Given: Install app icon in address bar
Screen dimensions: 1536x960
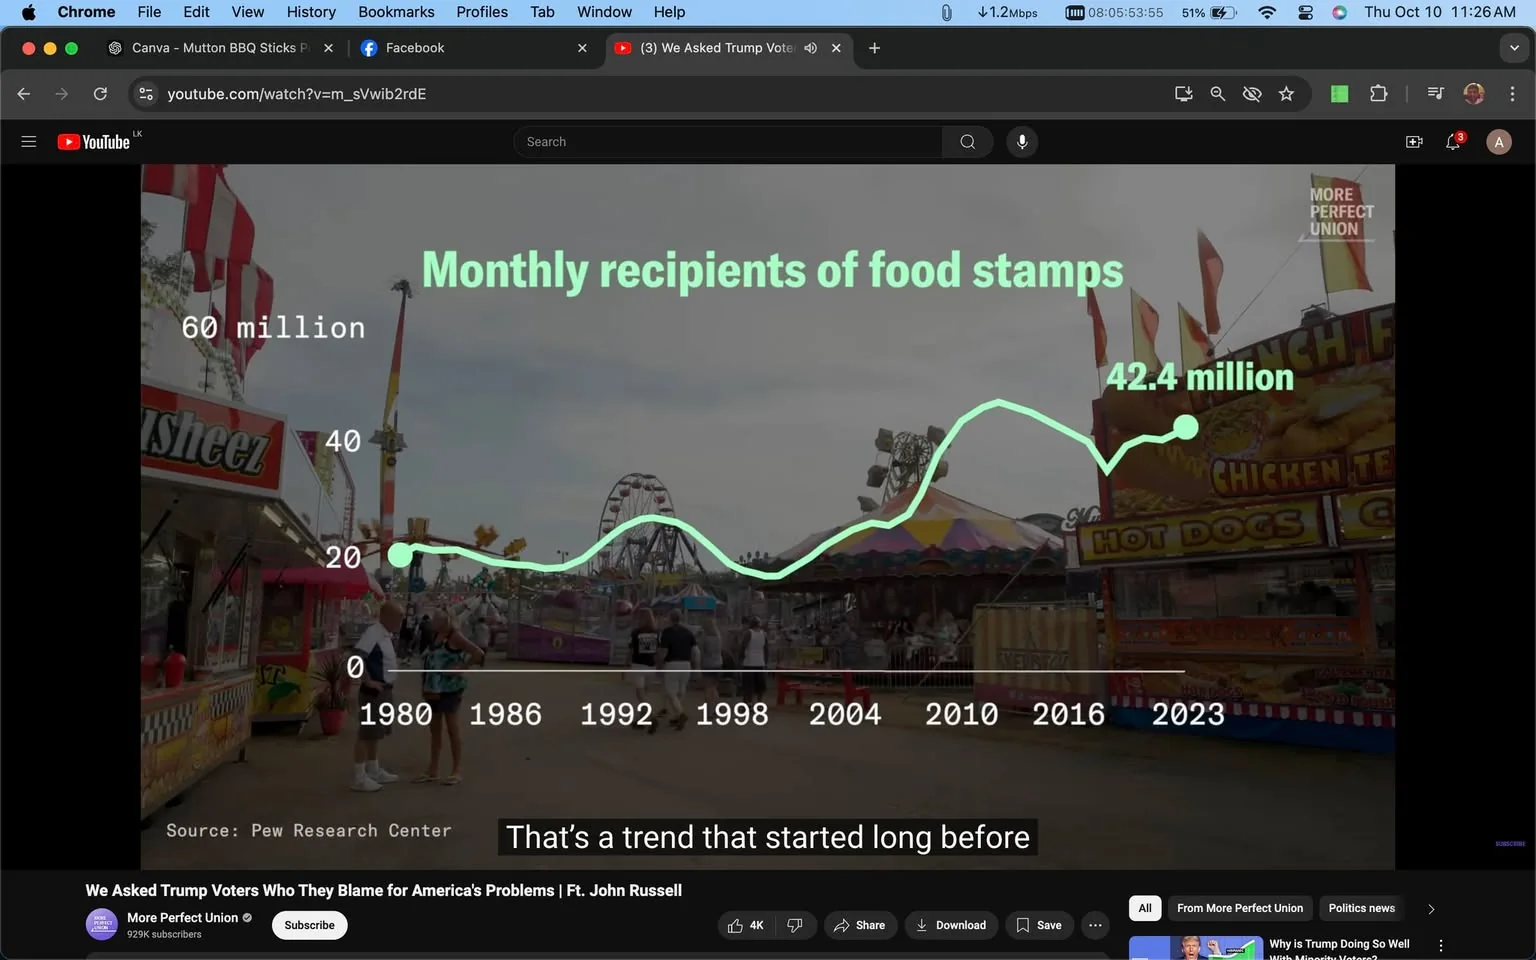Looking at the screenshot, I should click(x=1184, y=94).
